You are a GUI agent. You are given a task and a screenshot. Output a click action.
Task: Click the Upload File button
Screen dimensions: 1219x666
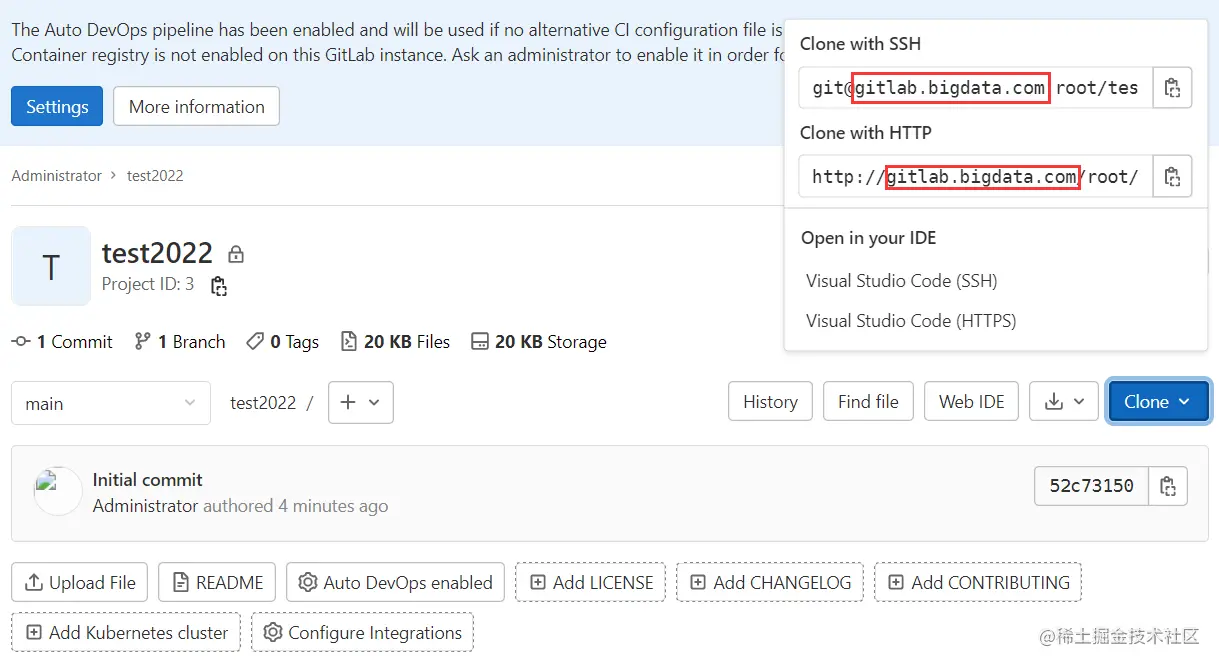[80, 582]
